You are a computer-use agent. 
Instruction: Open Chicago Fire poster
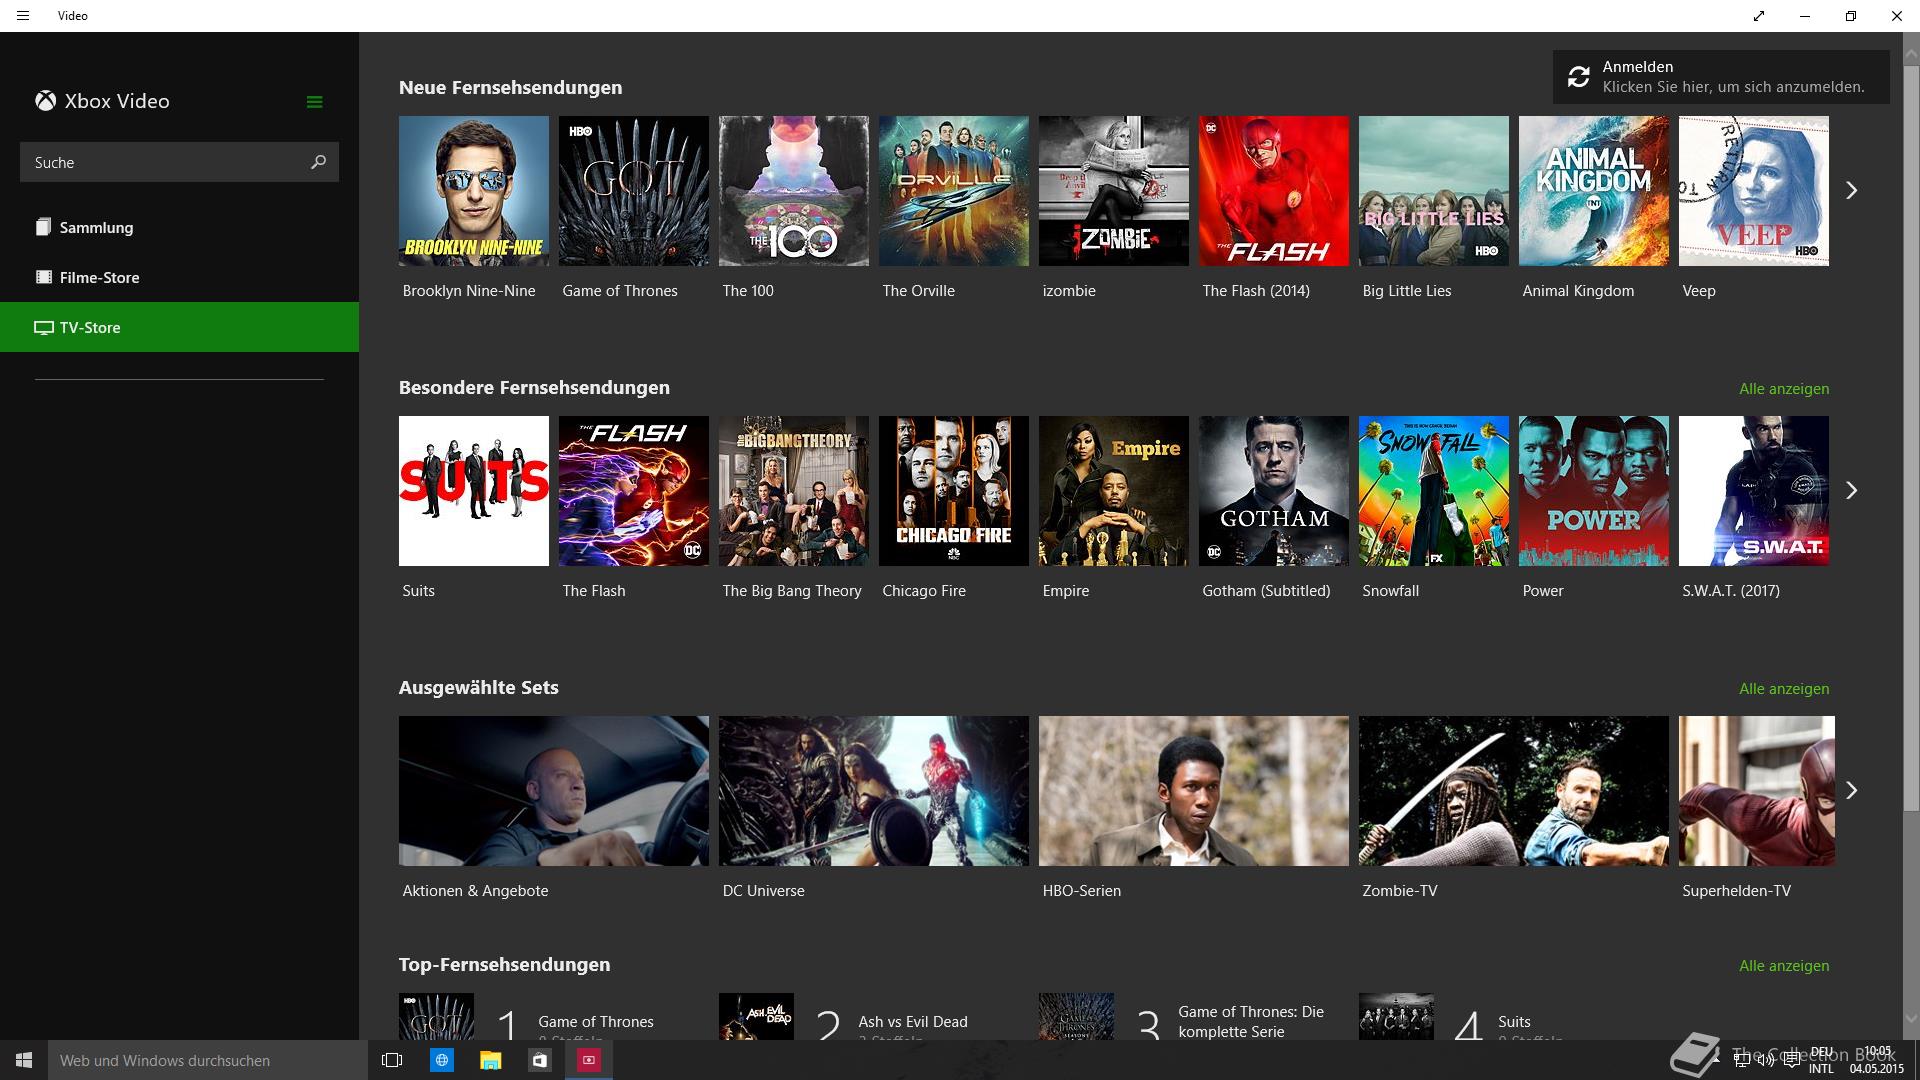tap(954, 491)
